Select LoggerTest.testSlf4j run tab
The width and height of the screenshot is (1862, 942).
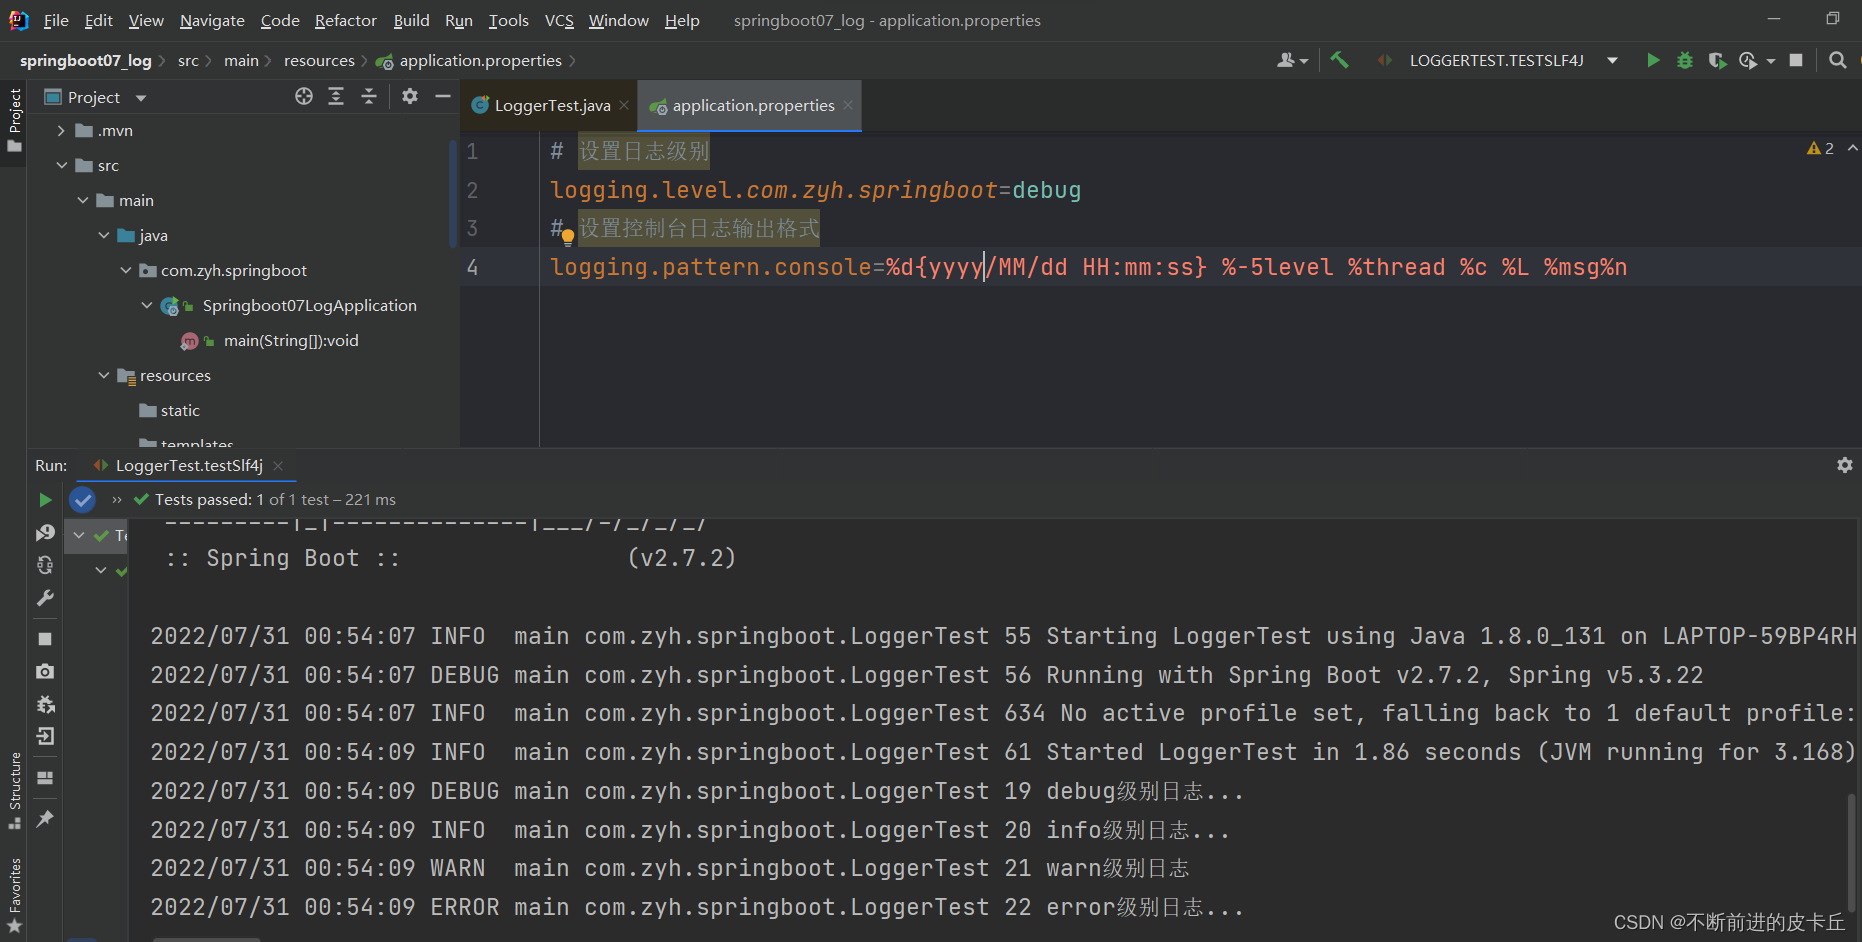189,465
